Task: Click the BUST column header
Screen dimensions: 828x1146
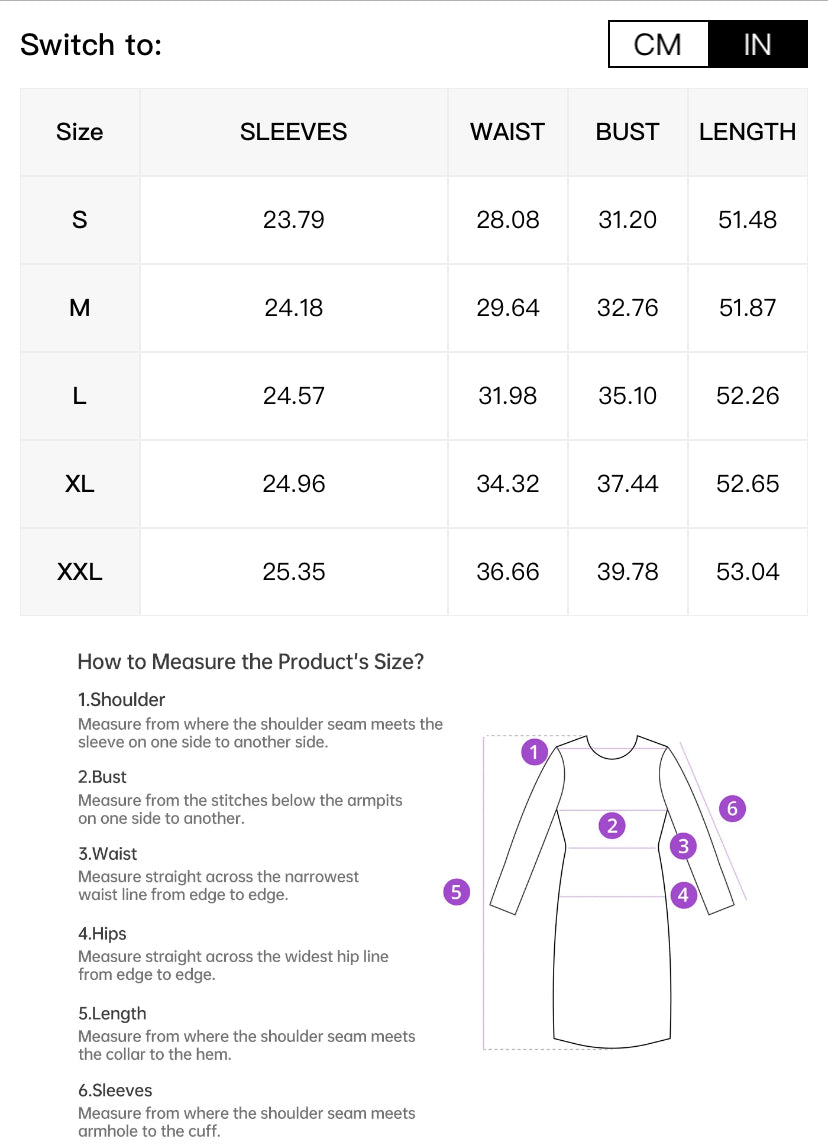Action: [628, 132]
